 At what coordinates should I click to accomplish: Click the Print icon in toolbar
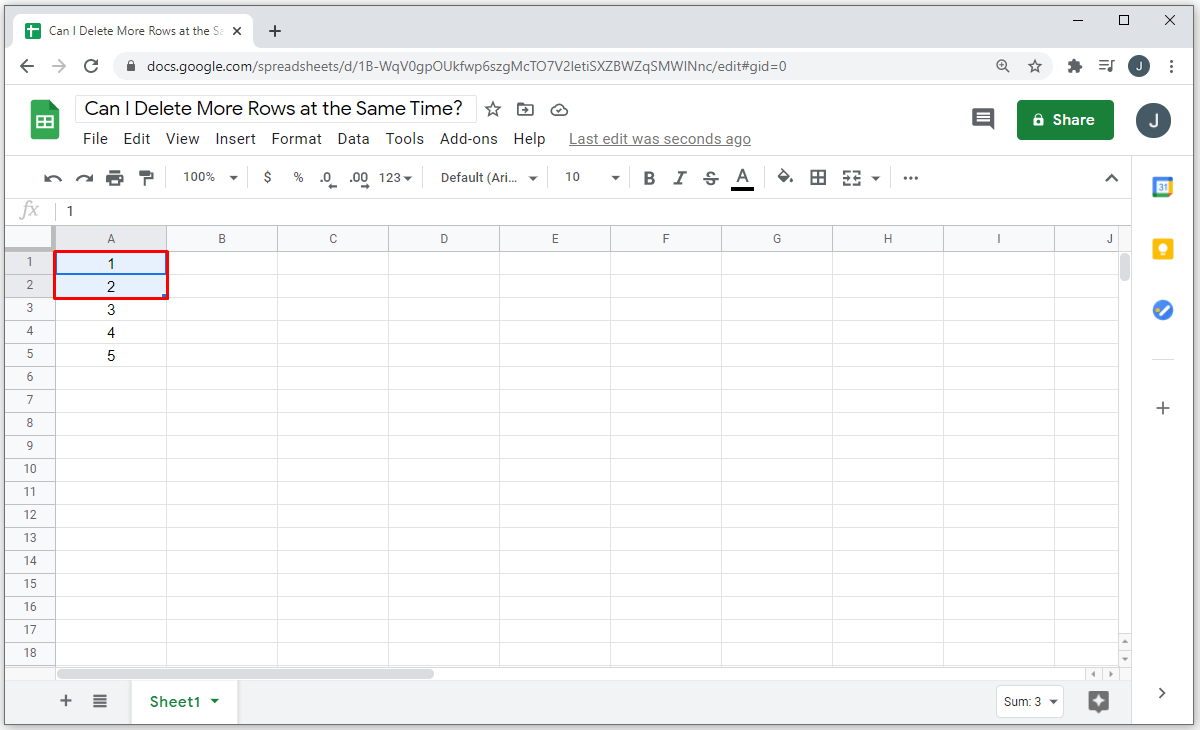point(115,178)
